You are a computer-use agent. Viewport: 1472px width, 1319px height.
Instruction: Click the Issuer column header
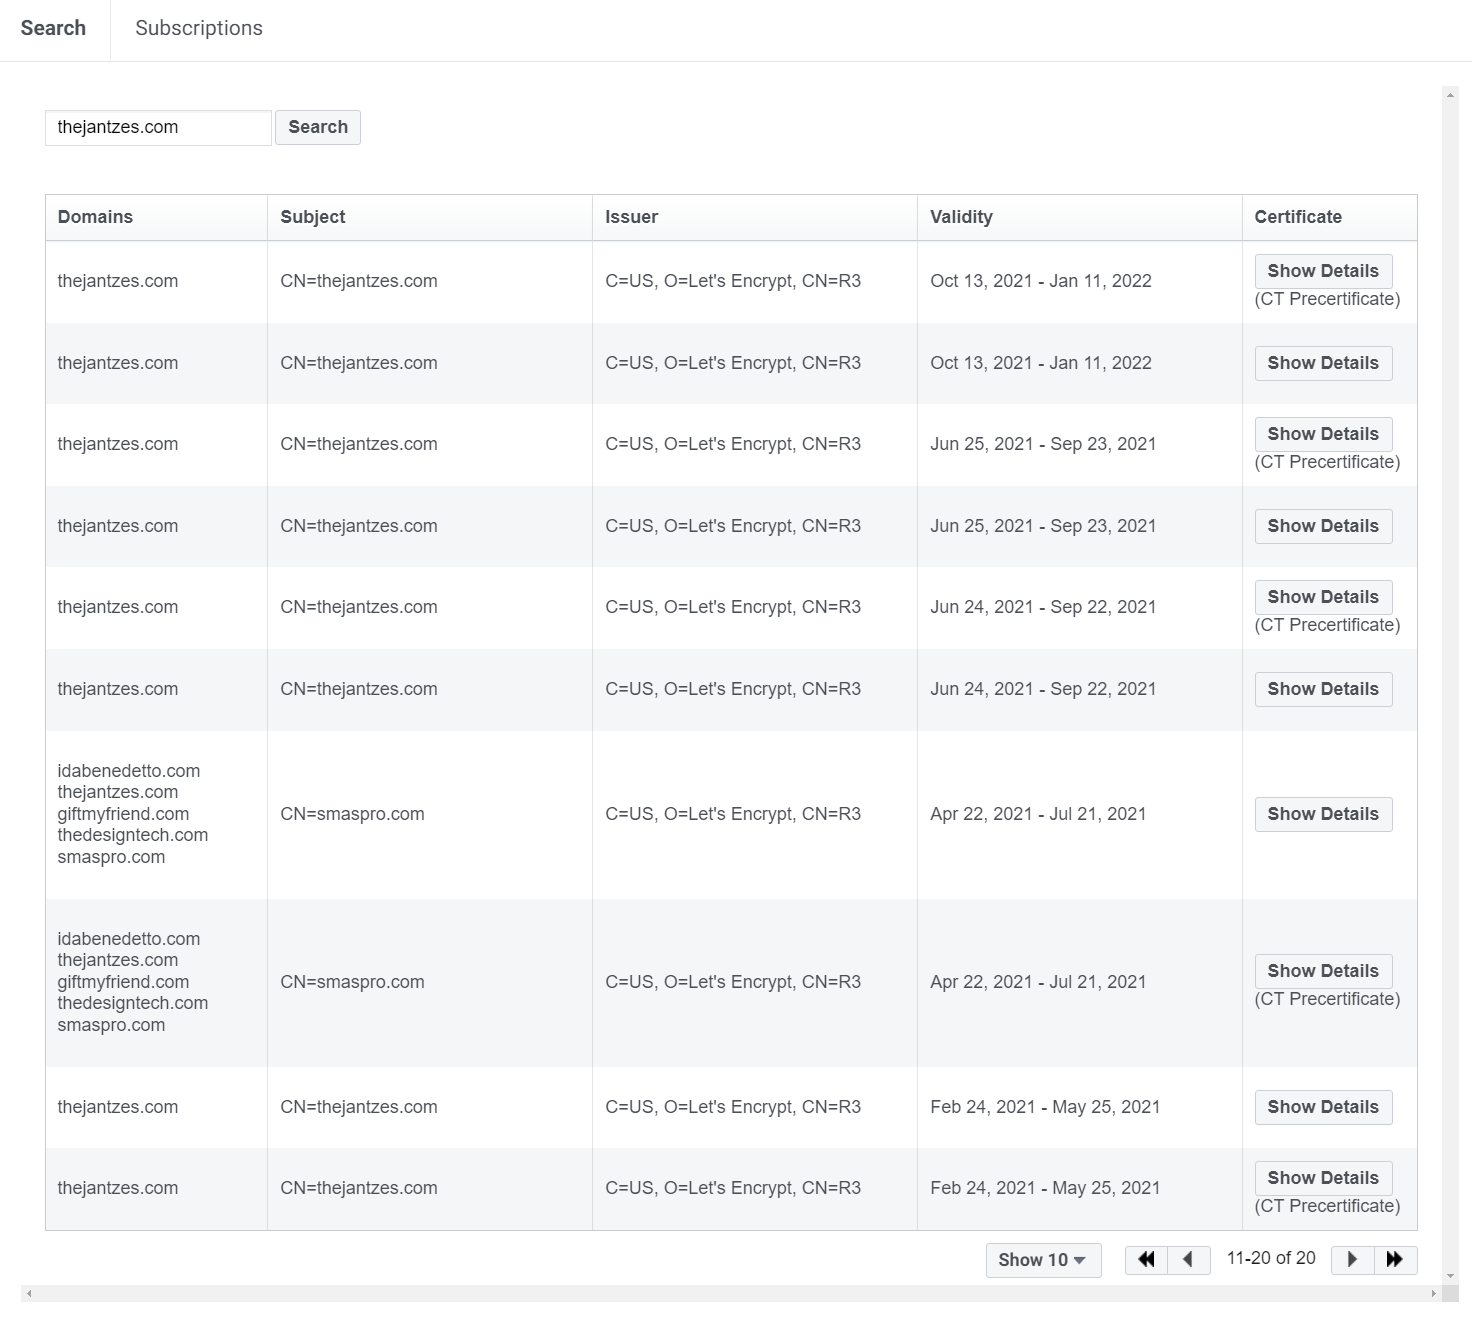755,217
